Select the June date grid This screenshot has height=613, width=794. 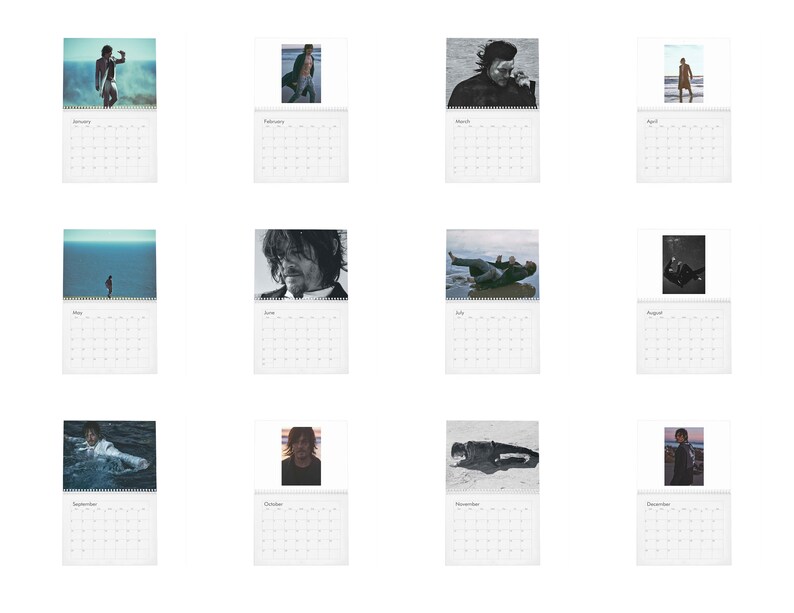click(x=301, y=342)
